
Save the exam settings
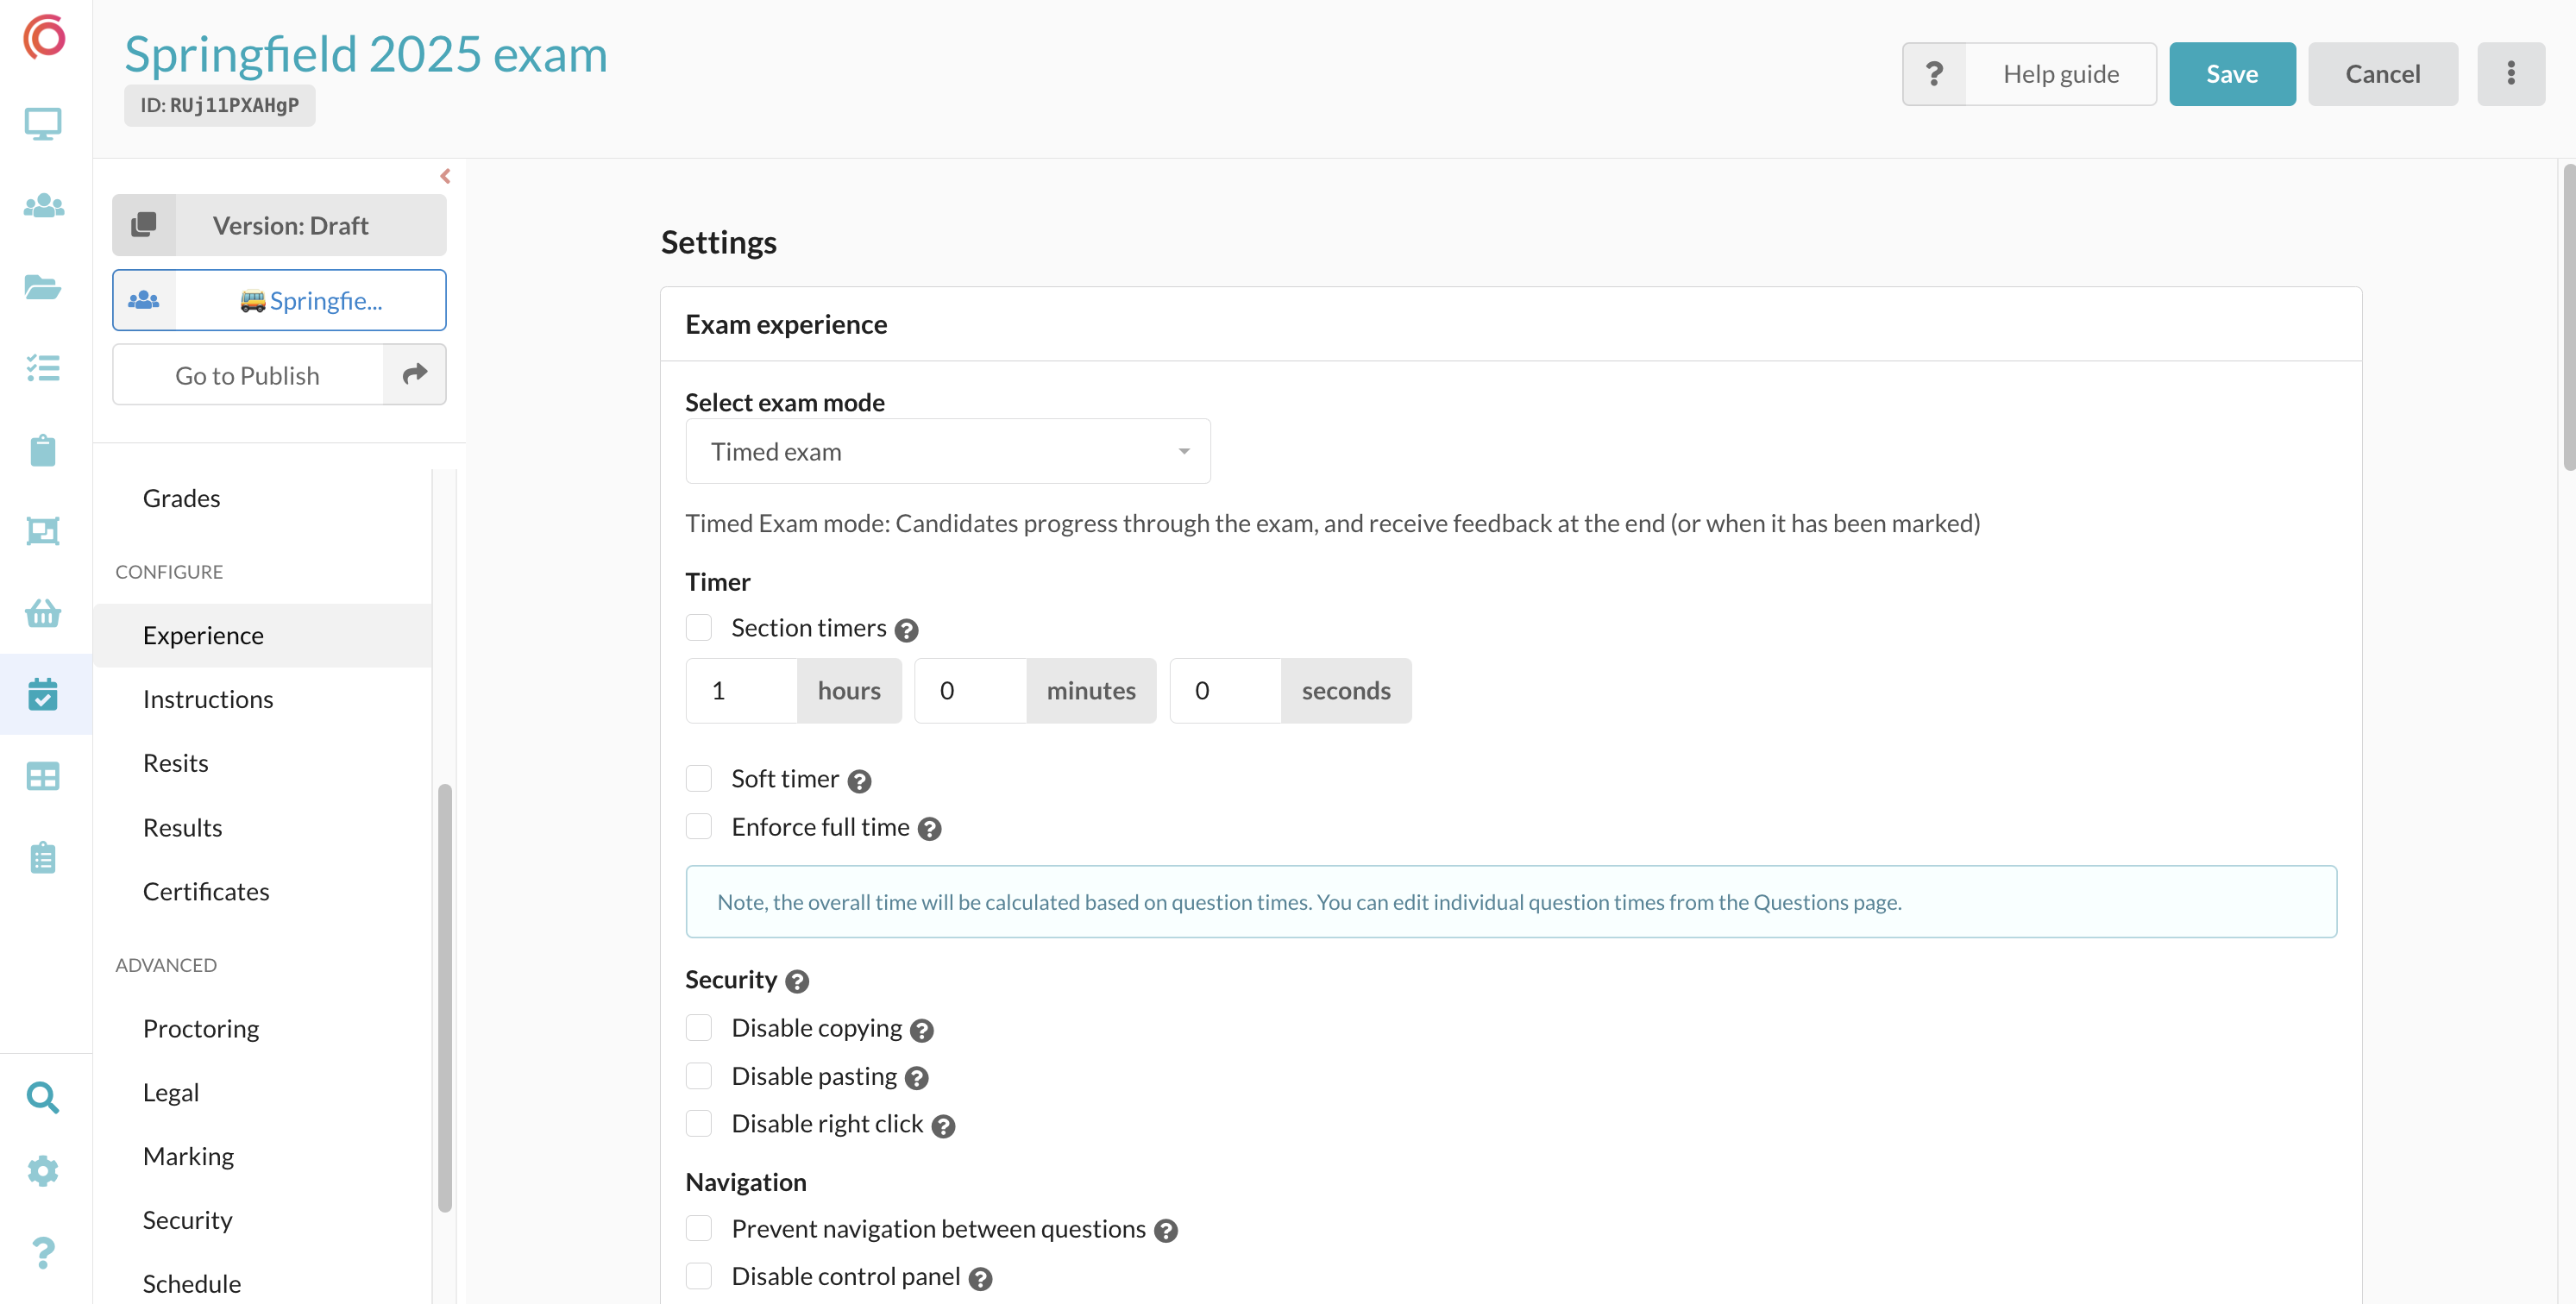click(x=2231, y=74)
